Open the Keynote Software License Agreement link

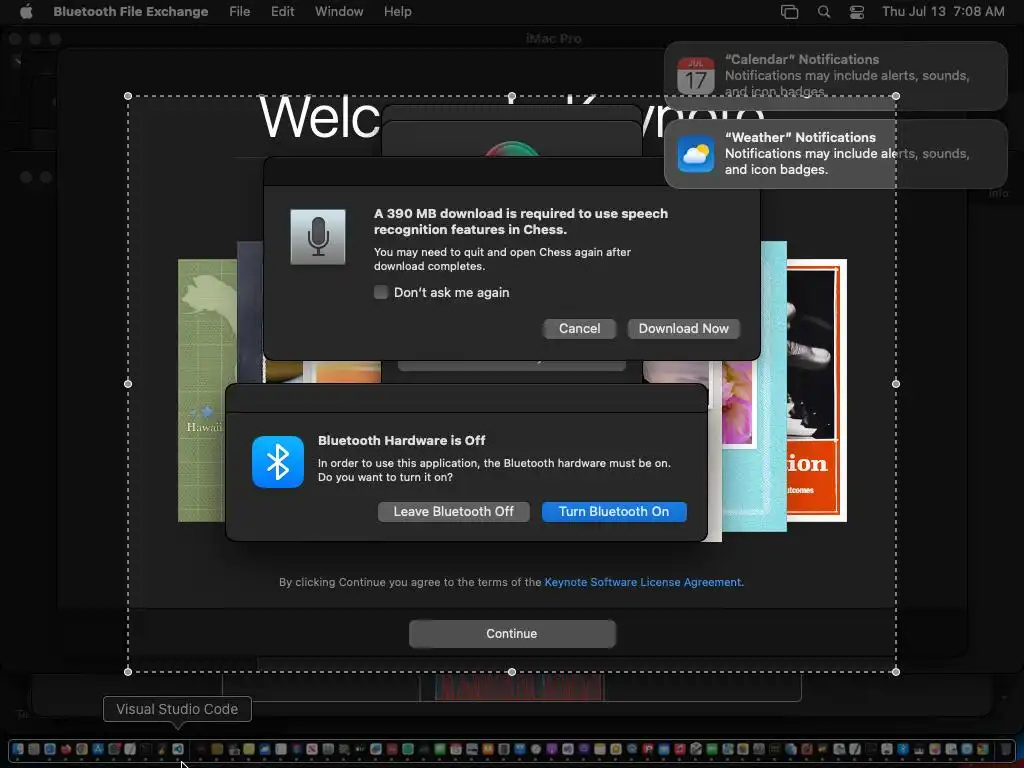(643, 582)
